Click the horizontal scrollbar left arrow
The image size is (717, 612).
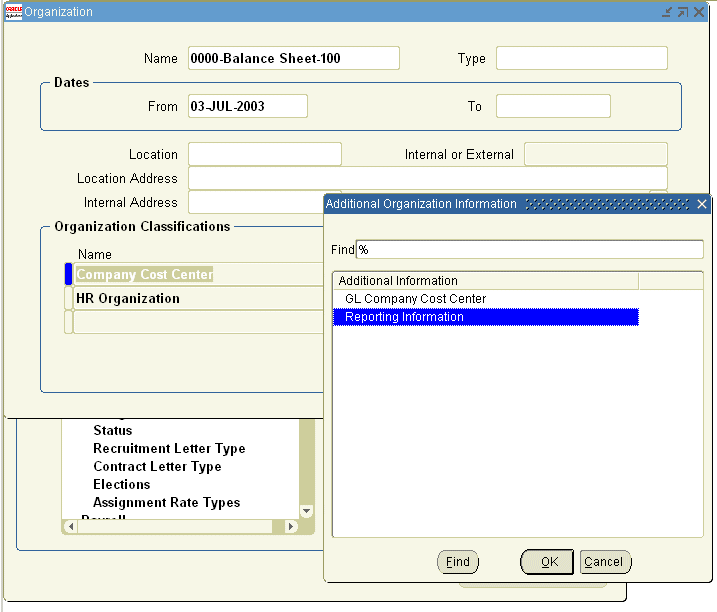(70, 526)
